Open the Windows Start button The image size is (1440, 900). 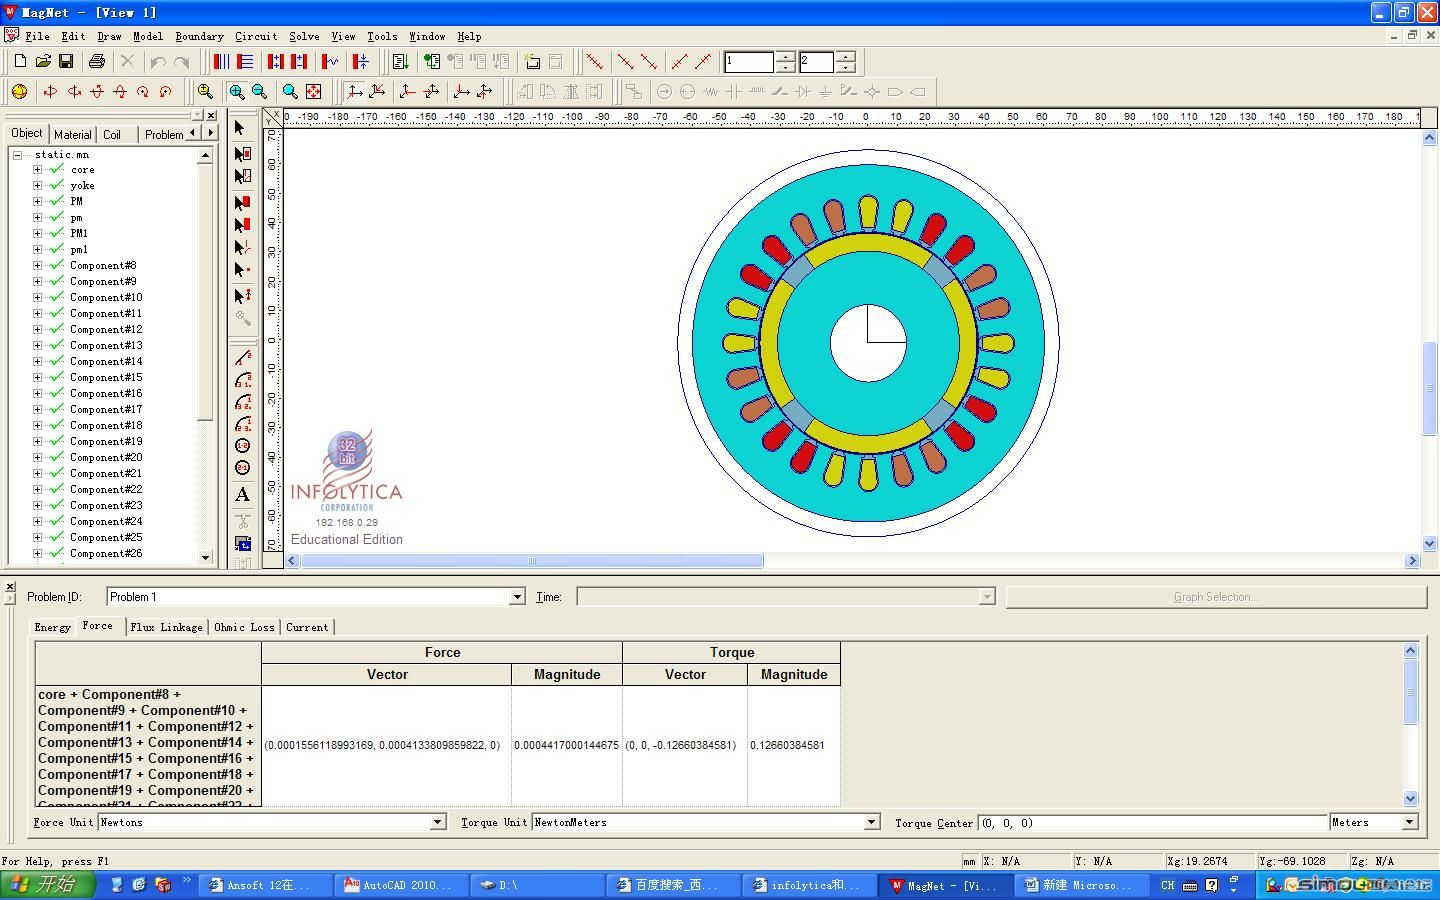47,885
